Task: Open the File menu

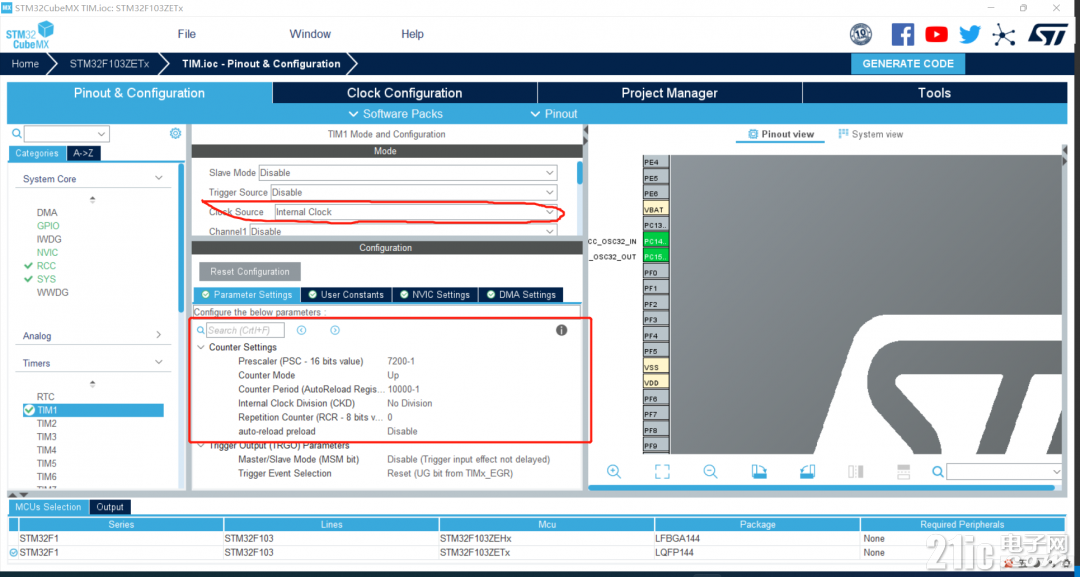Action: point(187,34)
